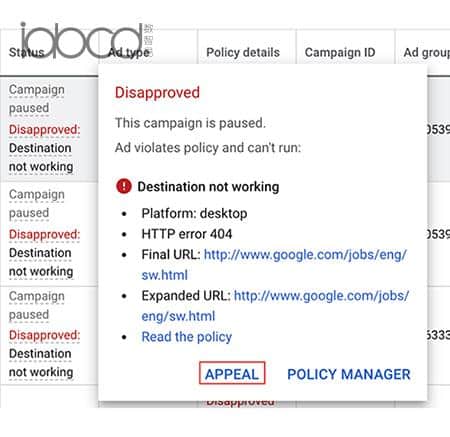
Task: Follow the Read the policy link
Action: tap(187, 337)
